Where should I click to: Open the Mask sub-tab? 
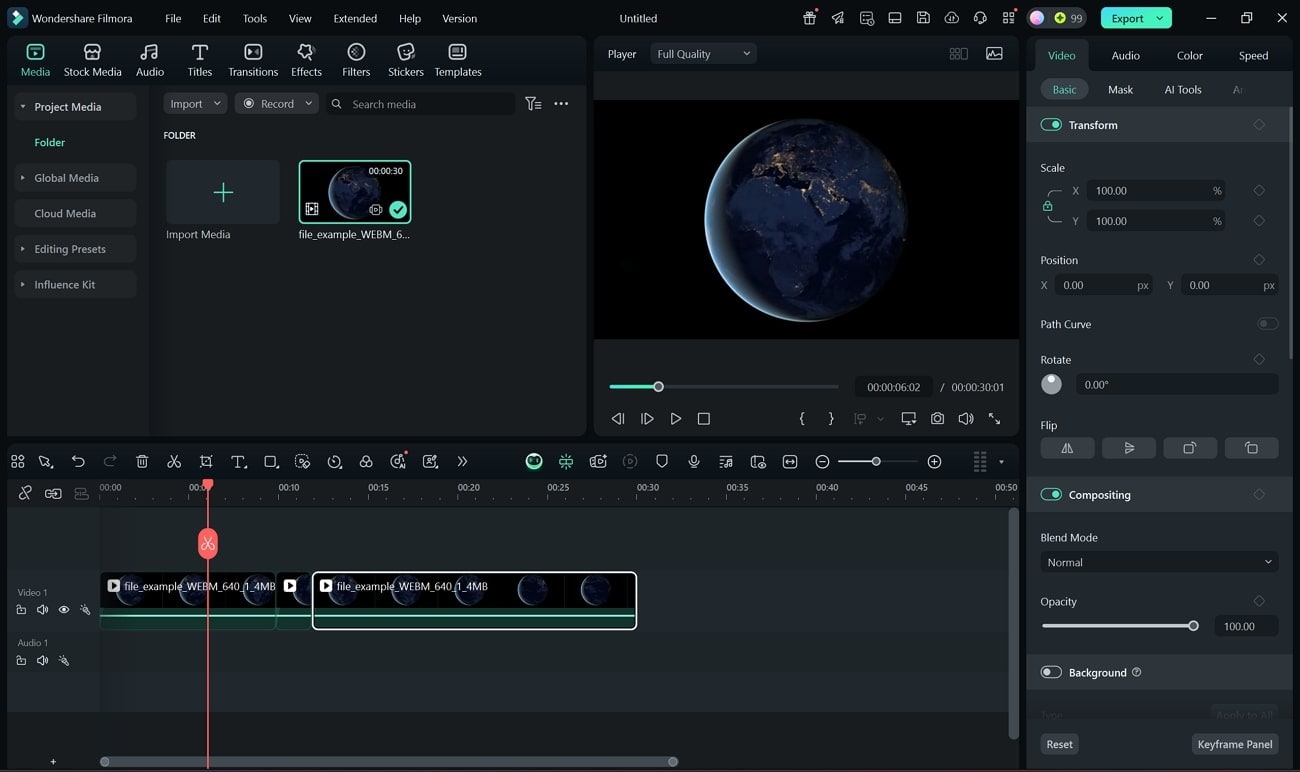1120,90
